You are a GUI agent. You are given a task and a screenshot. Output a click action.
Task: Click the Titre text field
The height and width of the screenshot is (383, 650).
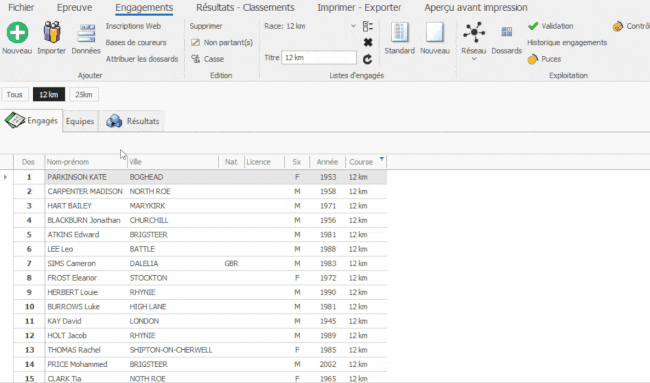click(x=319, y=58)
